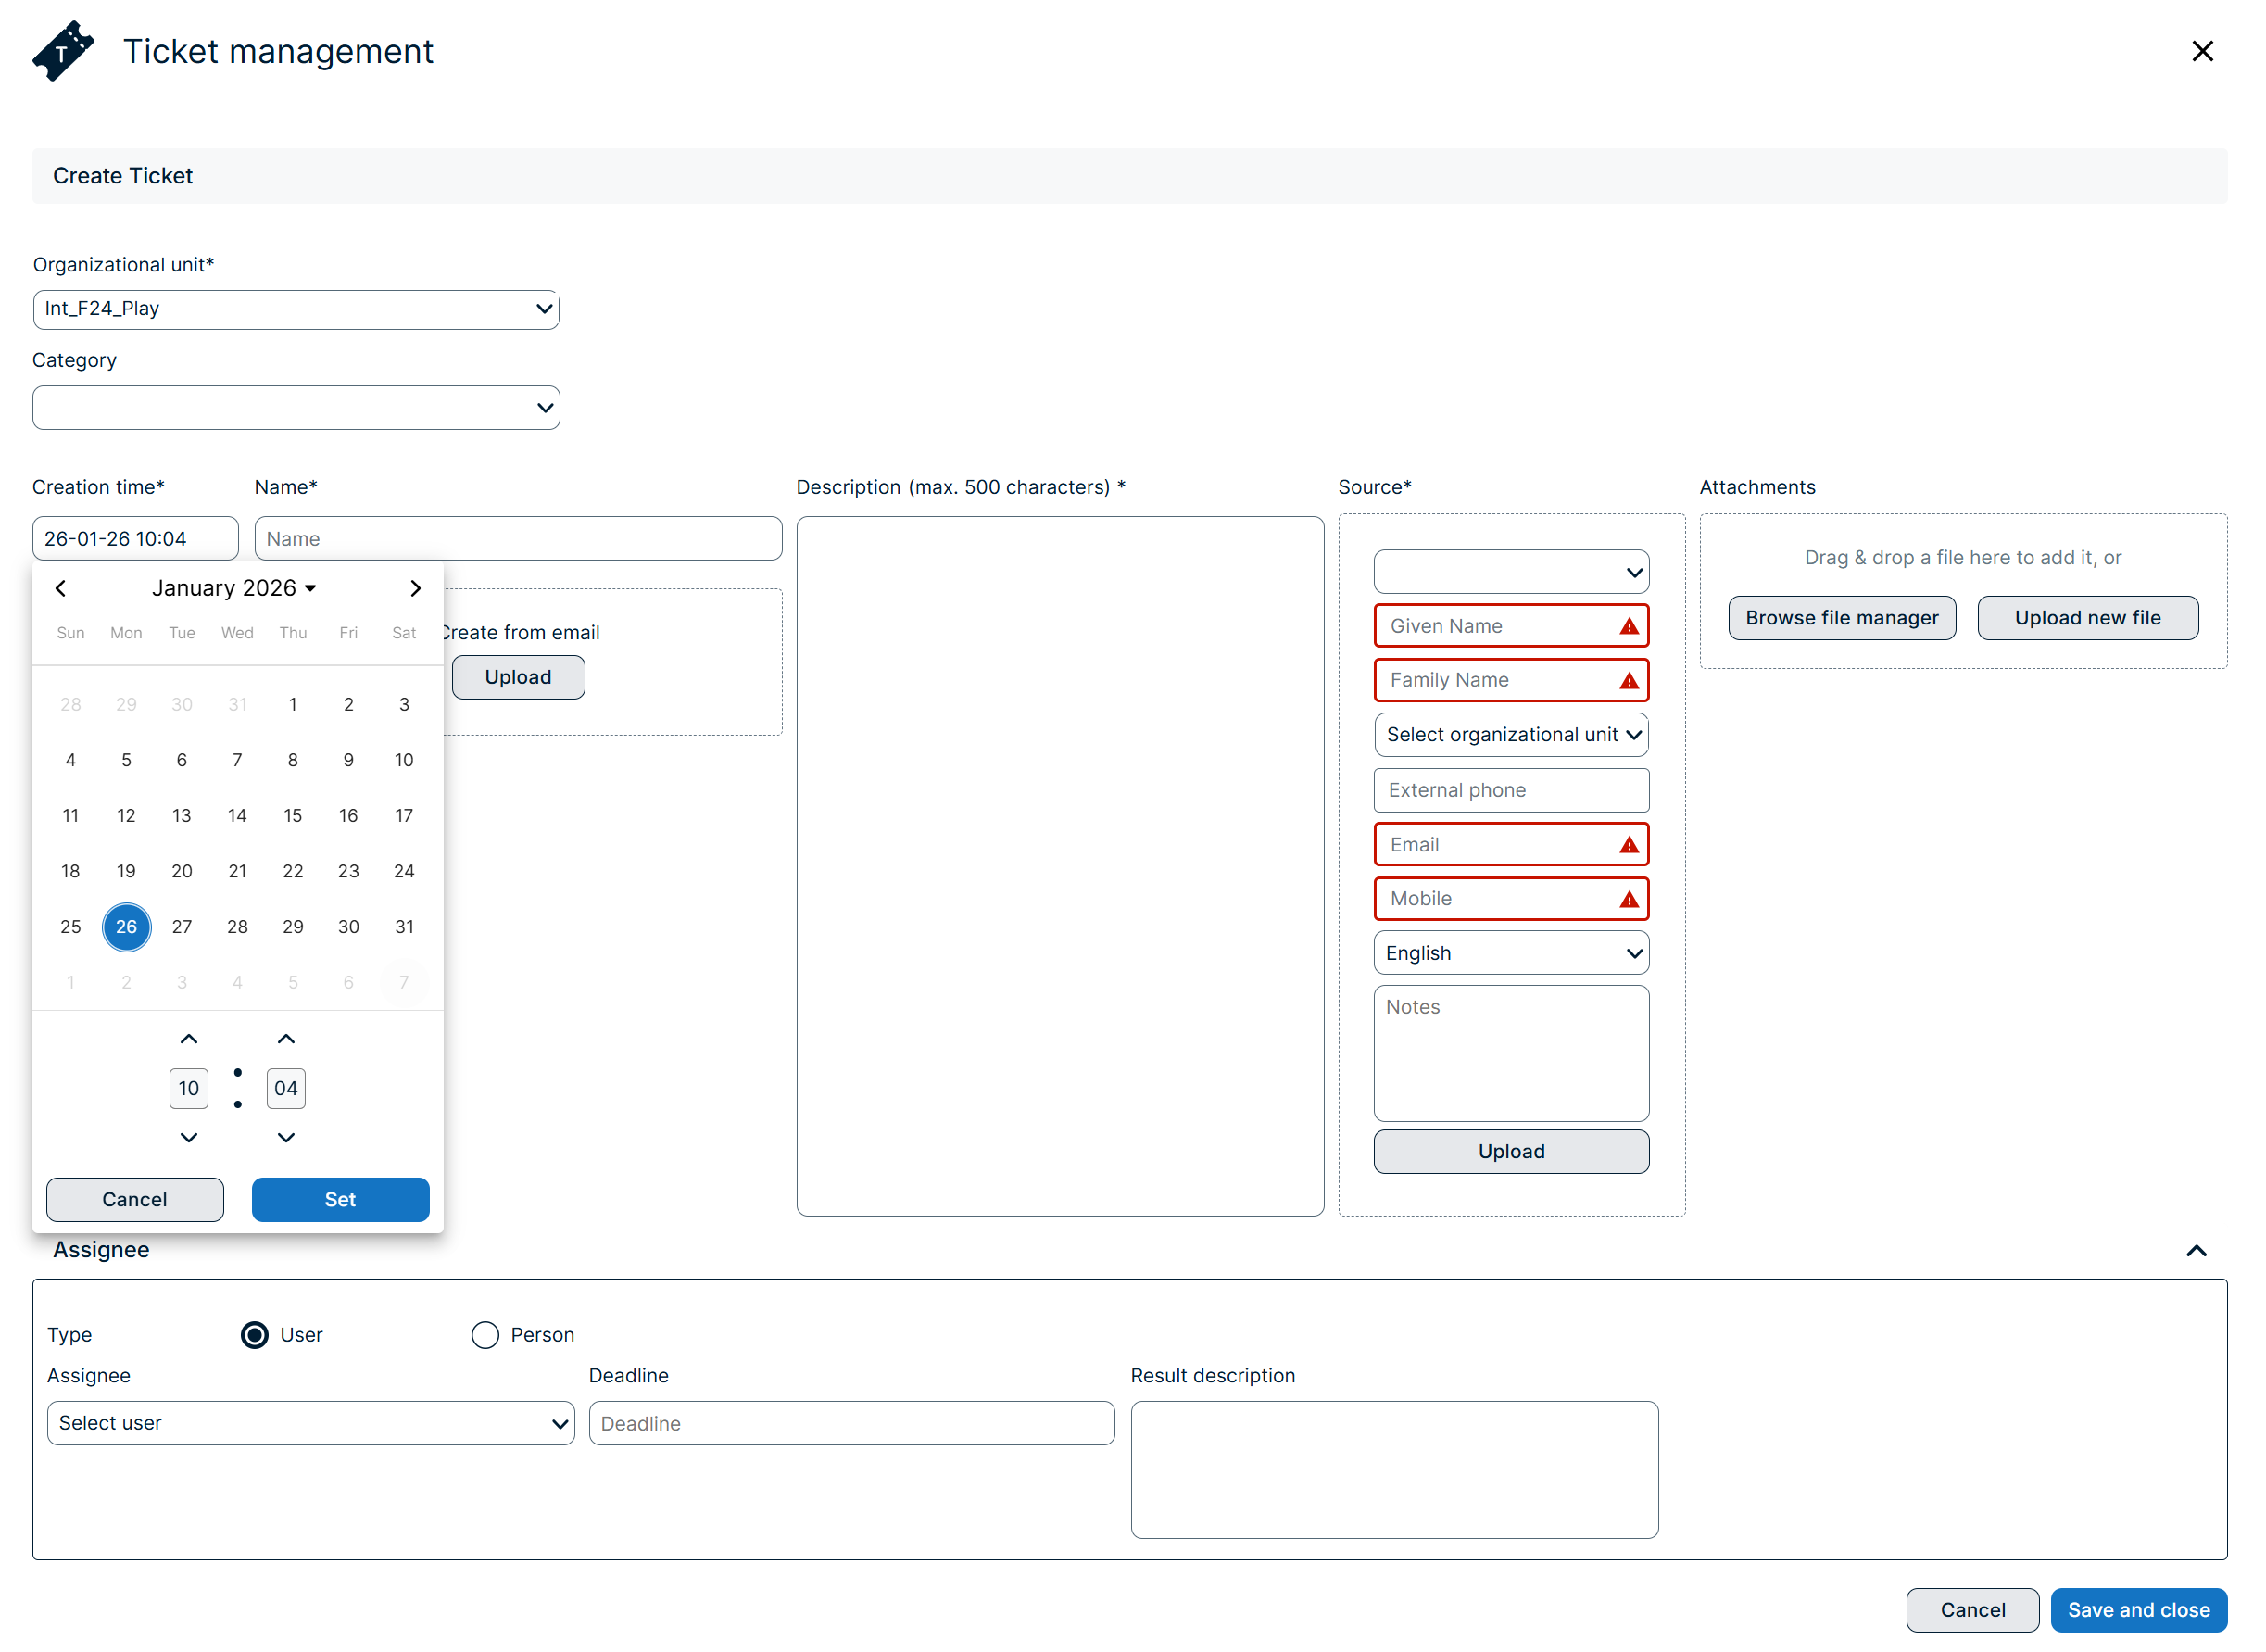The height and width of the screenshot is (1652, 2266).
Task: Decrease the hour with down arrow
Action: pyautogui.click(x=188, y=1137)
